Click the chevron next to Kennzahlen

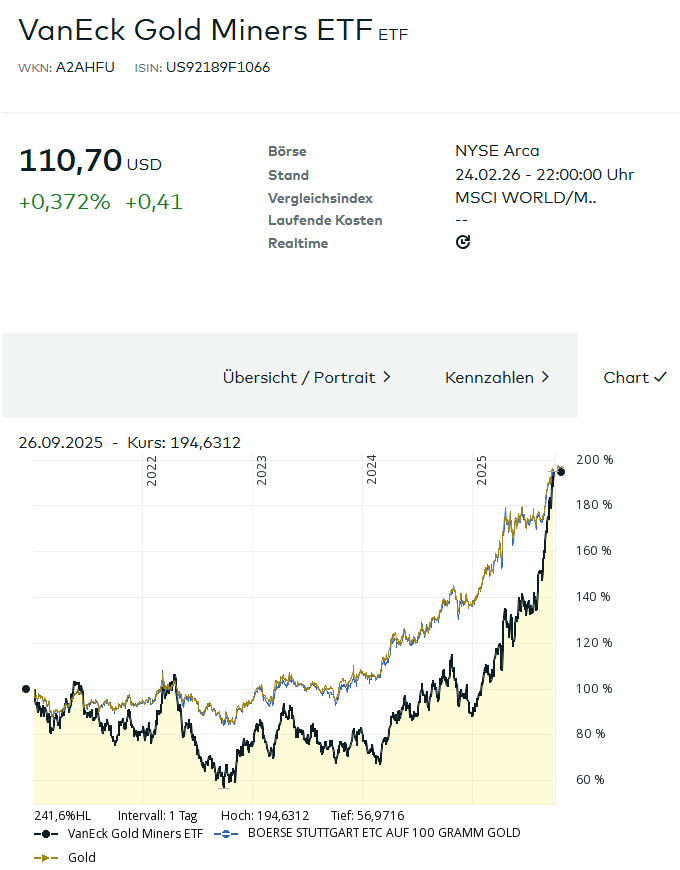click(545, 377)
